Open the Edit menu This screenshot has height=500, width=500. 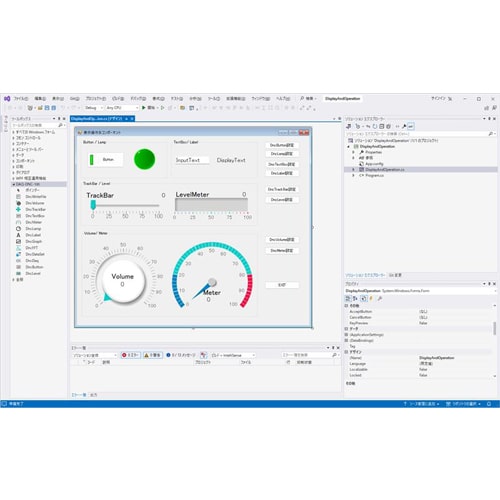coord(40,99)
